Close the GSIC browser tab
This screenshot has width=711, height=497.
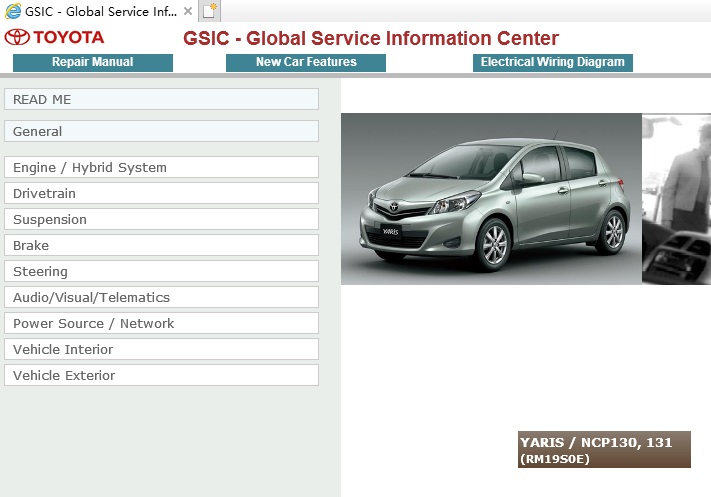188,11
